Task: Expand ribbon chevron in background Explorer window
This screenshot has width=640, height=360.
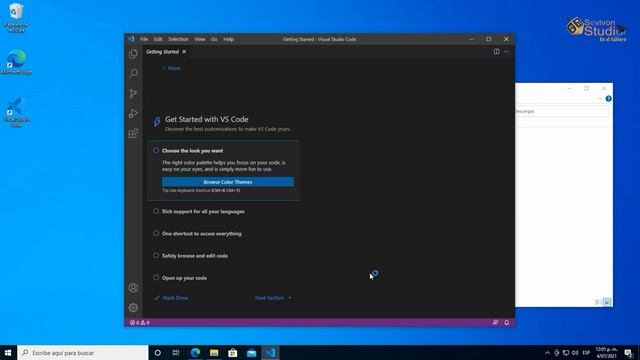Action: coord(600,99)
